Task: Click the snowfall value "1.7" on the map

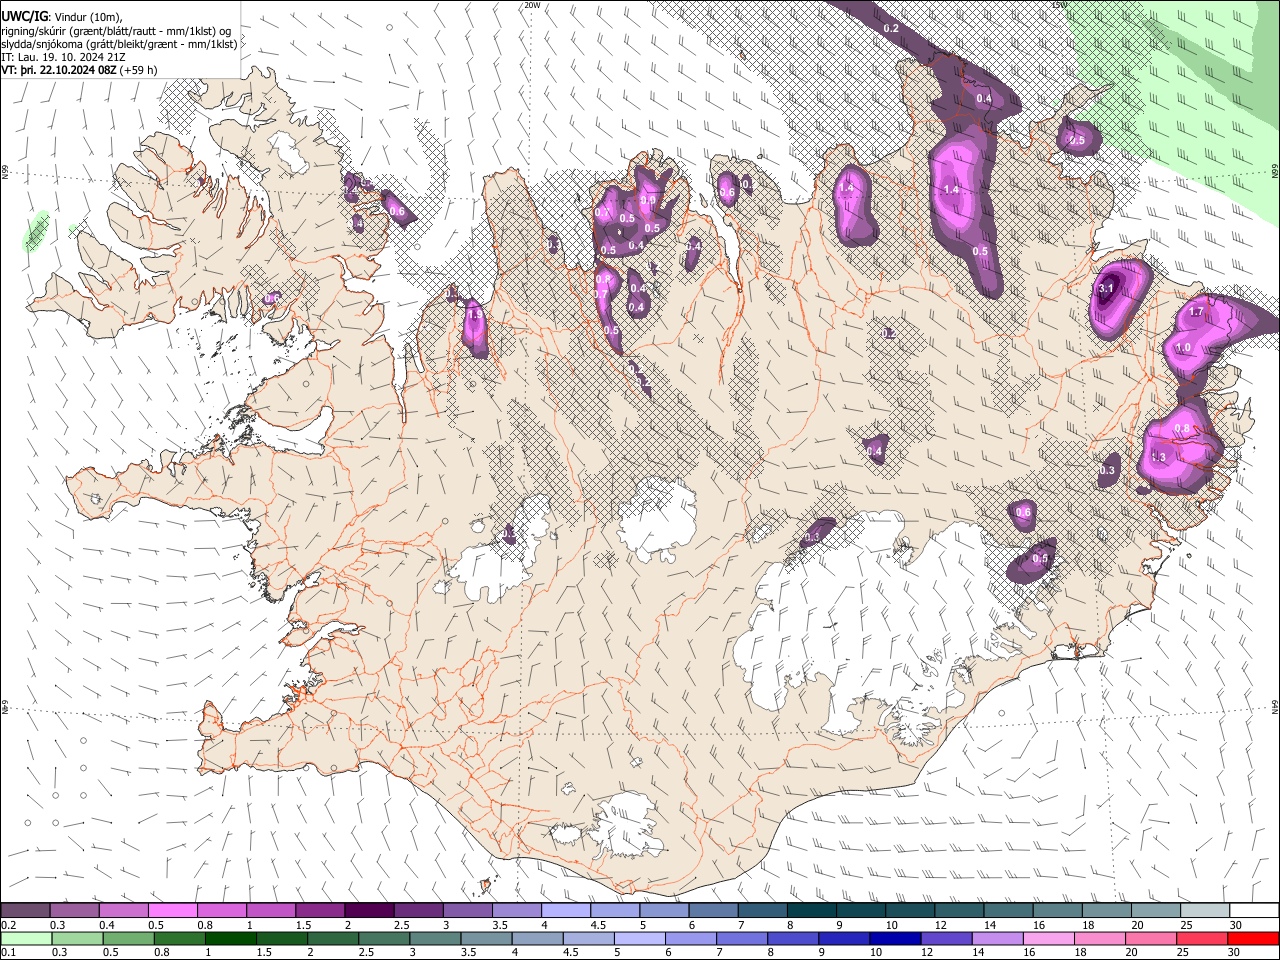Action: (1195, 312)
